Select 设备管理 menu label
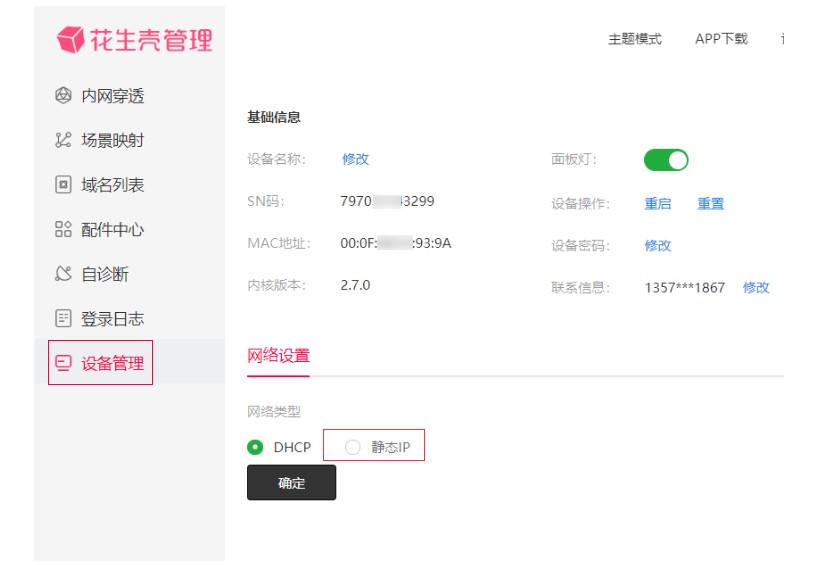 (x=112, y=363)
